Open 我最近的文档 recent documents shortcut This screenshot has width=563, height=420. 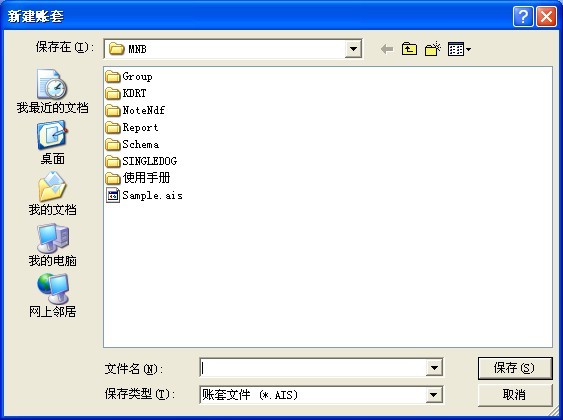pyautogui.click(x=52, y=91)
